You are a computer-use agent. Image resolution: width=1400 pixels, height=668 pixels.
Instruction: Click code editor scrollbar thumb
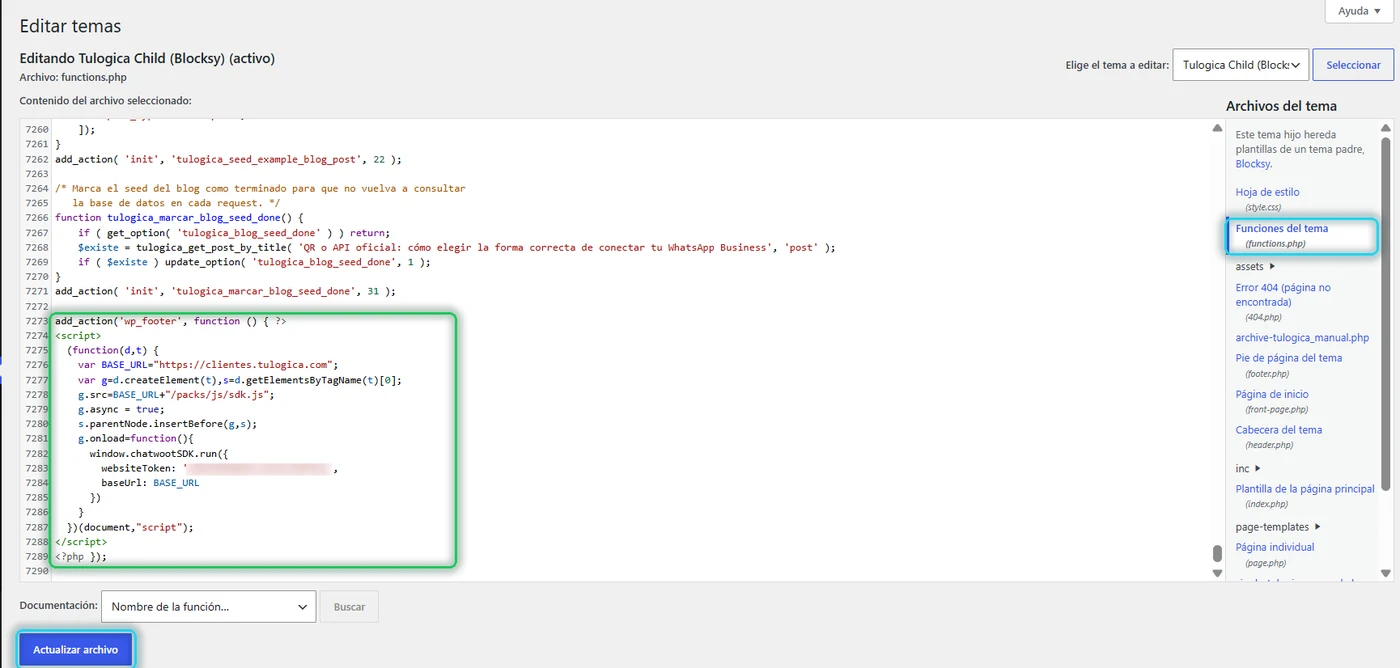click(x=1217, y=554)
